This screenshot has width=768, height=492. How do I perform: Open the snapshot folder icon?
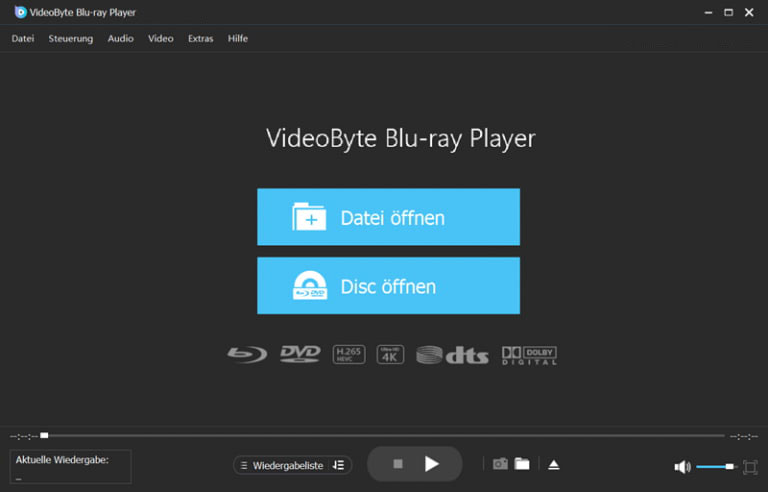coord(522,464)
